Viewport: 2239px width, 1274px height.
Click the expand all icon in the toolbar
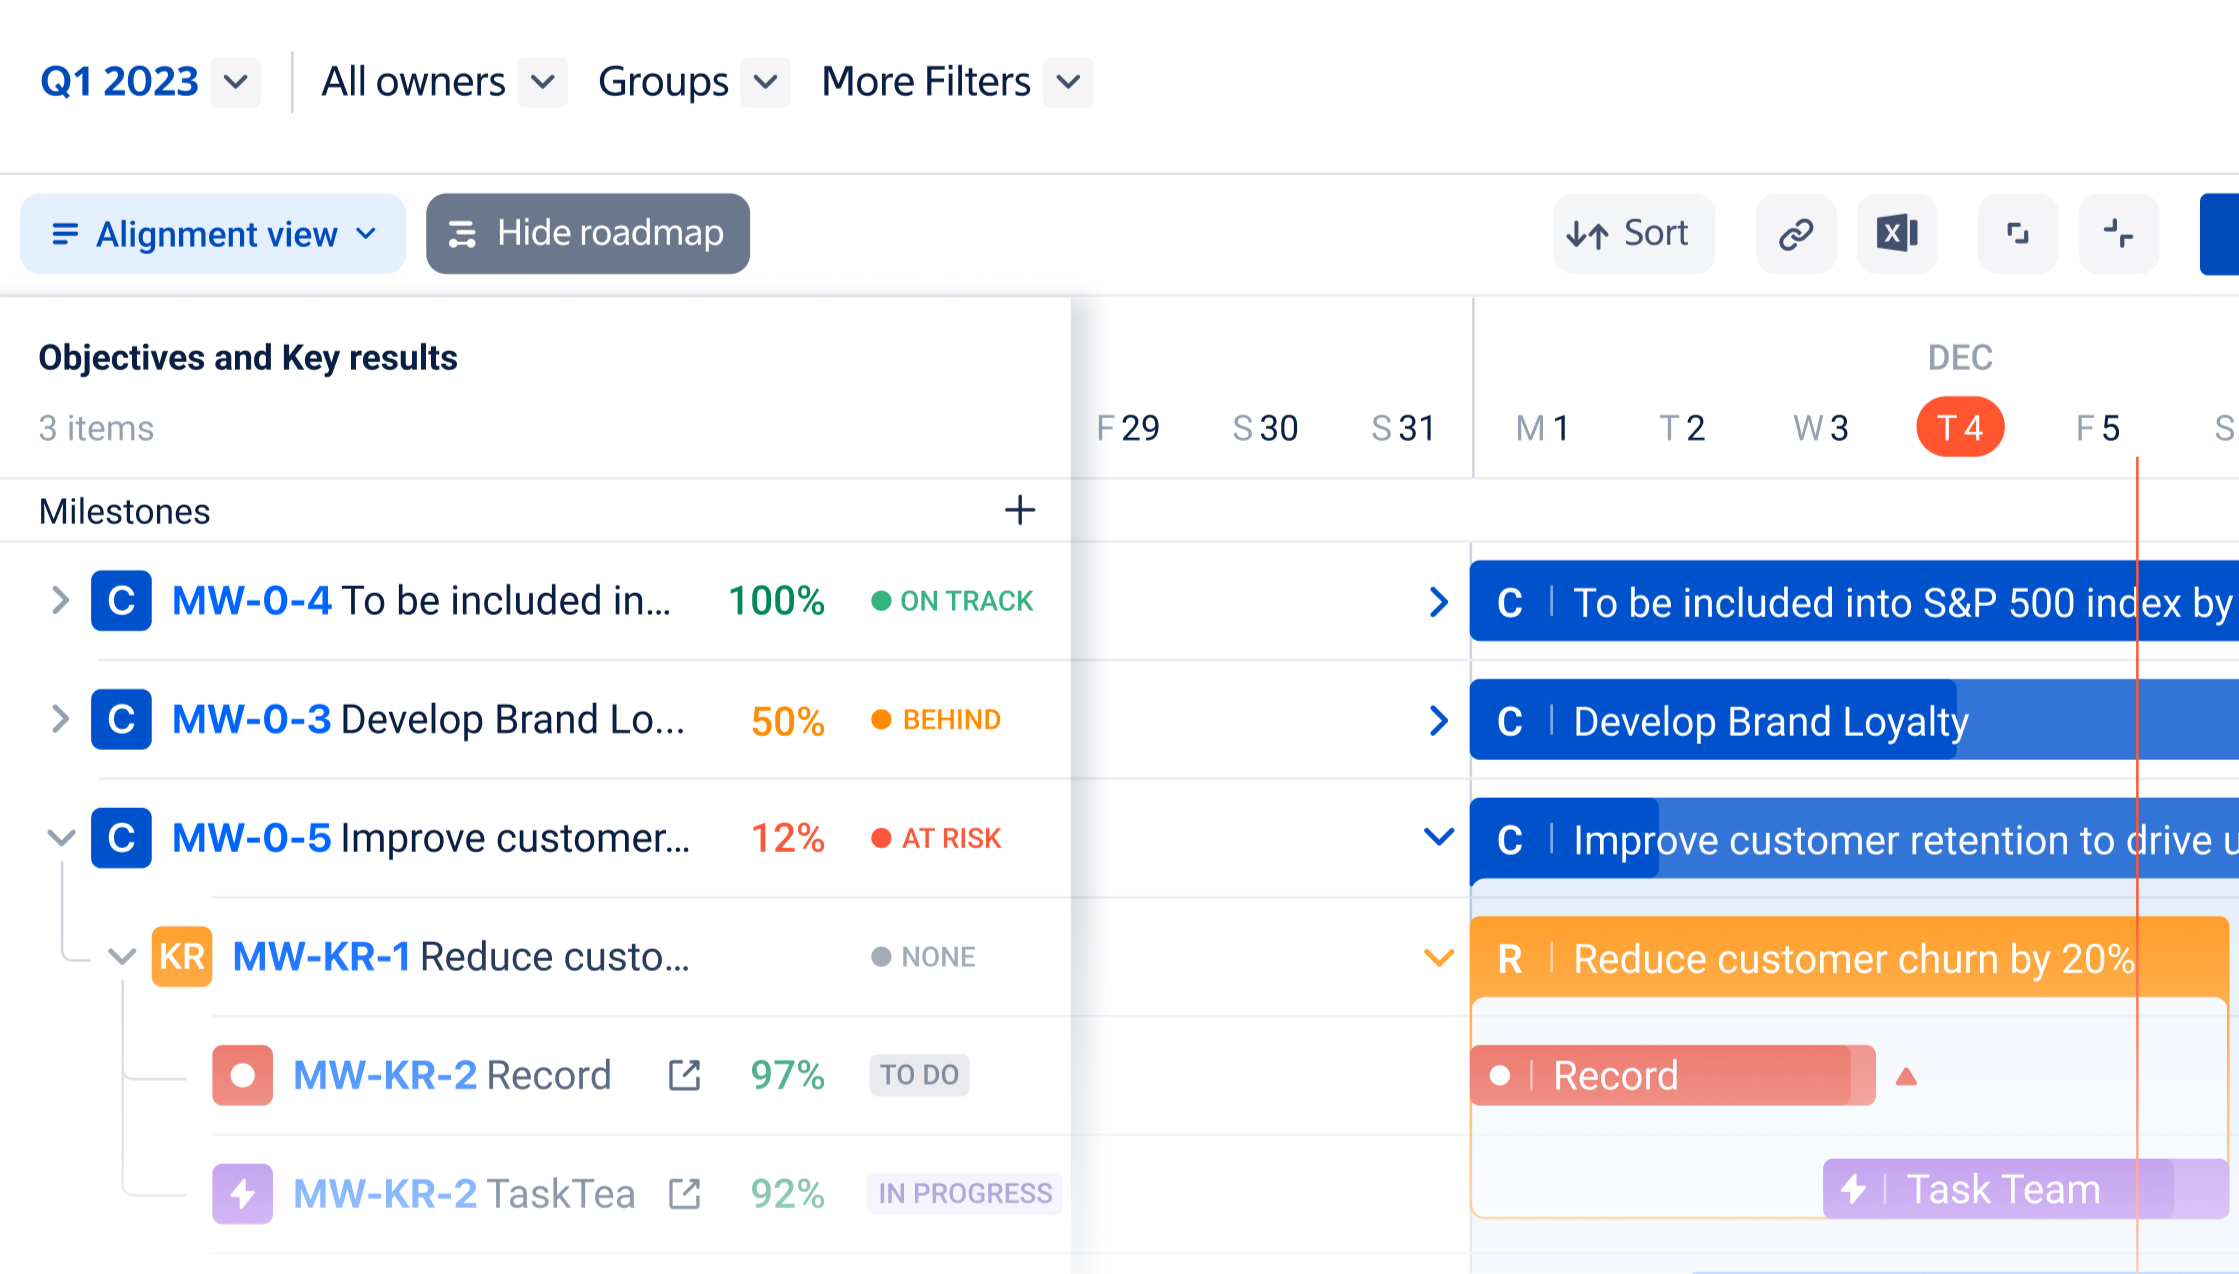tap(2018, 234)
